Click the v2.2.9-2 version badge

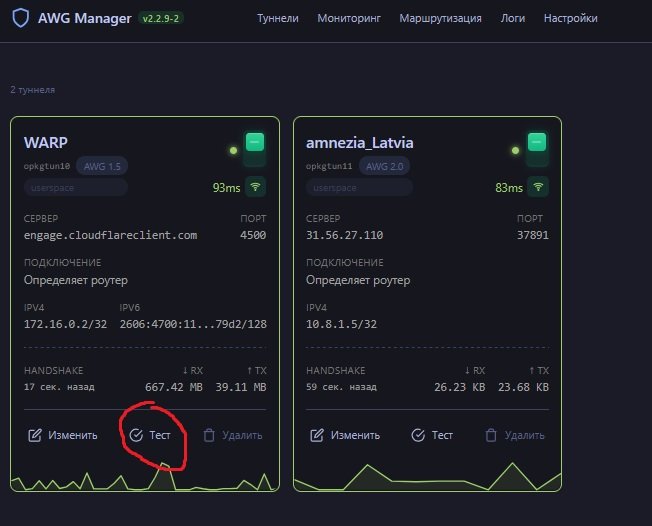pyautogui.click(x=161, y=18)
